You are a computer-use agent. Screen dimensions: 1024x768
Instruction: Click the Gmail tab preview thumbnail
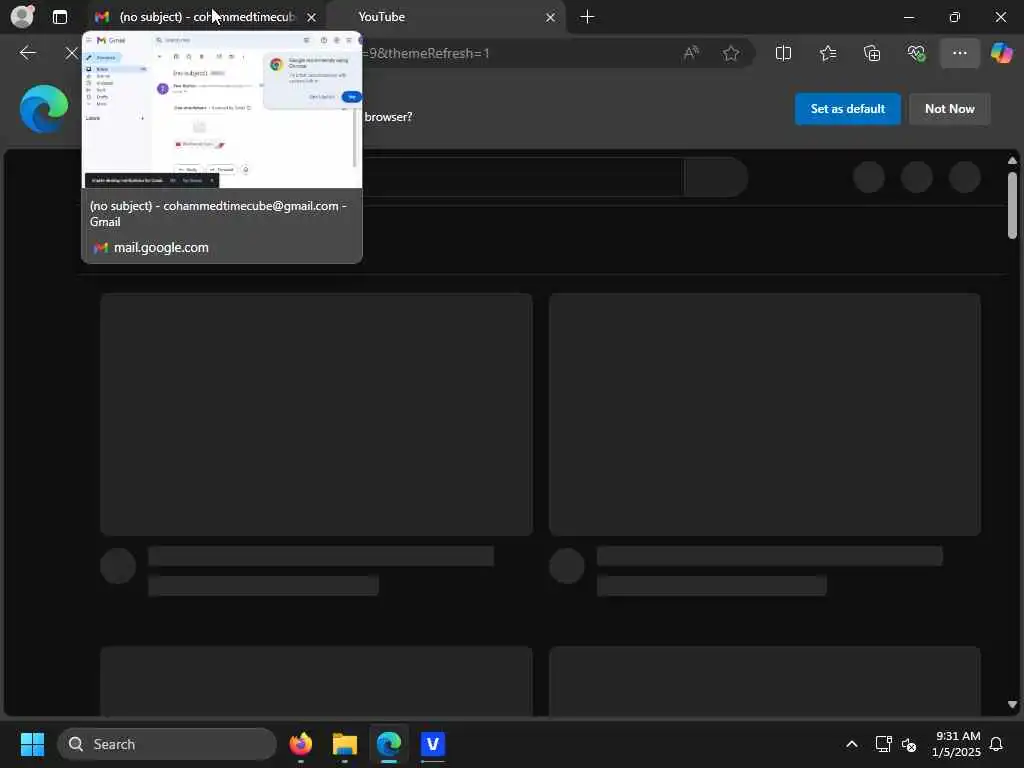click(x=222, y=110)
